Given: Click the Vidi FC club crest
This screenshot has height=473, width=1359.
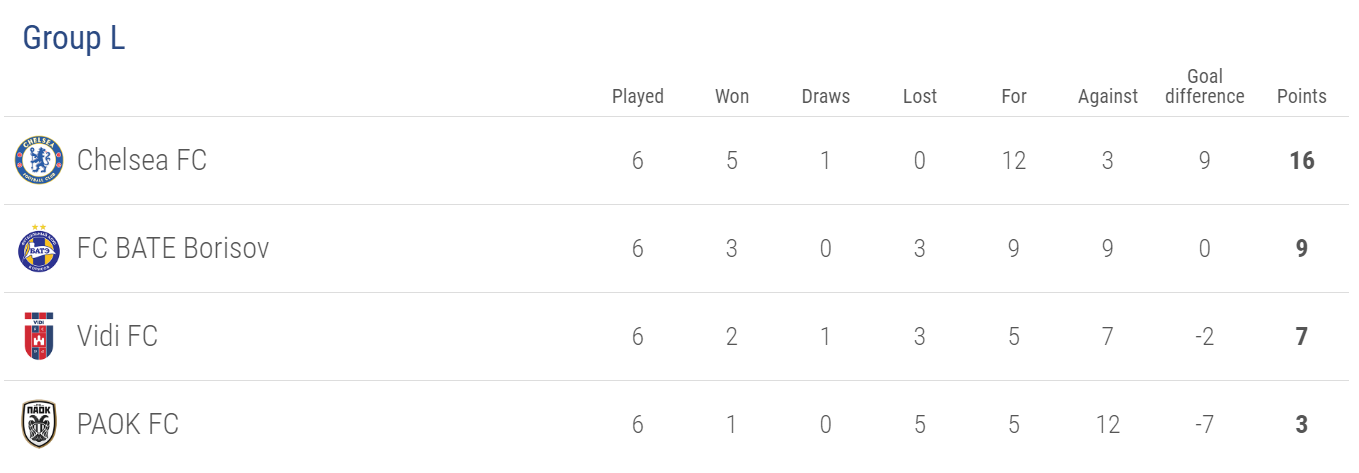Looking at the screenshot, I should (x=39, y=336).
